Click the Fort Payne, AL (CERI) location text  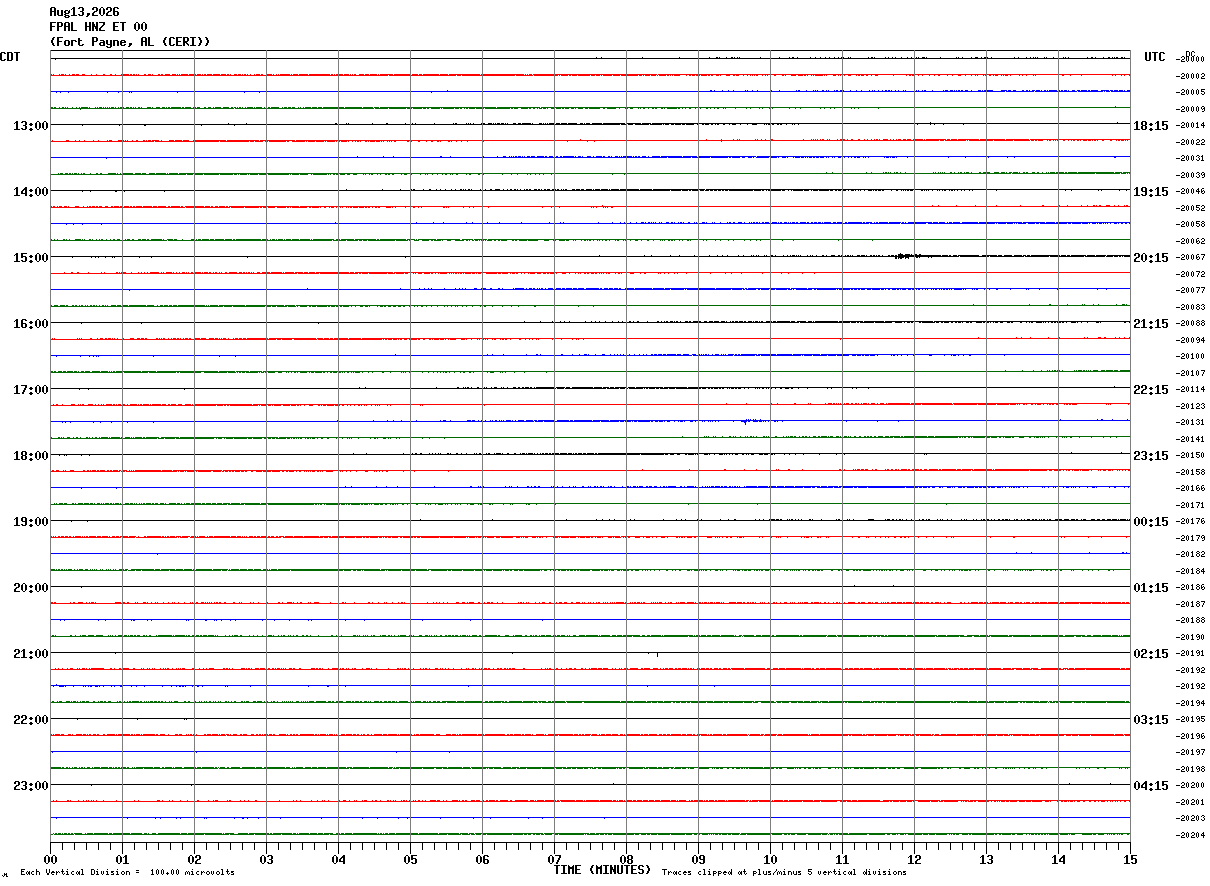130,42
